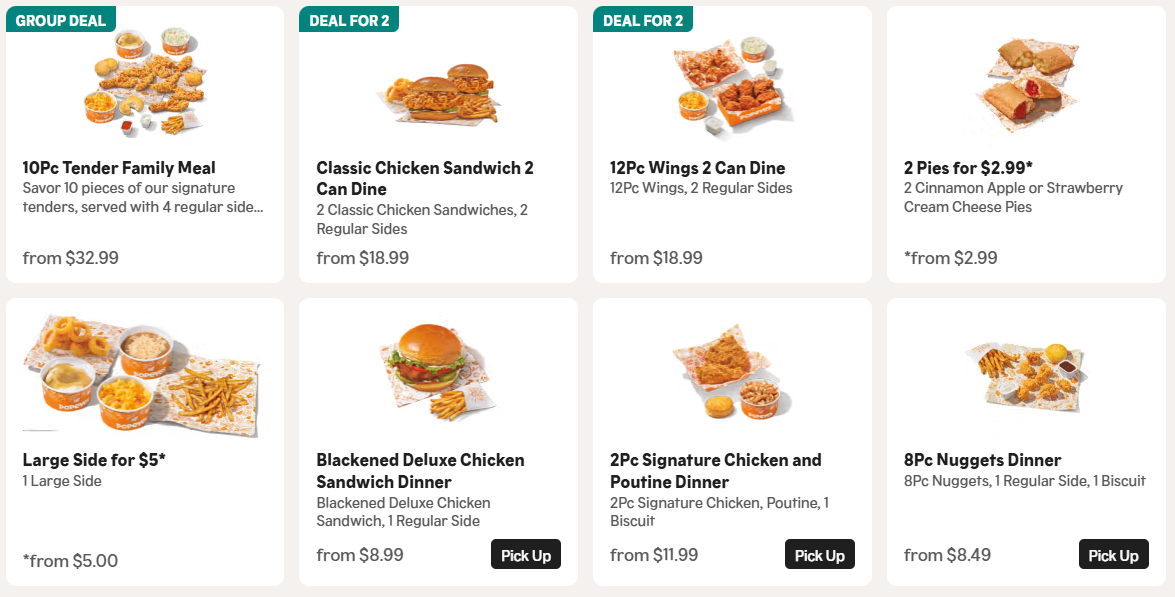Screen dimensions: 1175x597
Task: Click the DEAL FOR 2 badge on chicken sandwich card
Action: pos(349,20)
